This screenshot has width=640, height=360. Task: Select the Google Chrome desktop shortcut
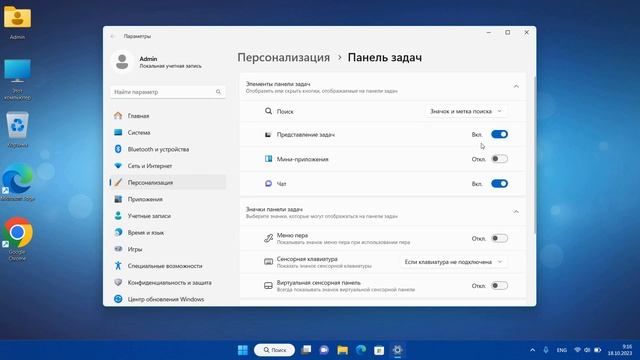click(x=17, y=239)
